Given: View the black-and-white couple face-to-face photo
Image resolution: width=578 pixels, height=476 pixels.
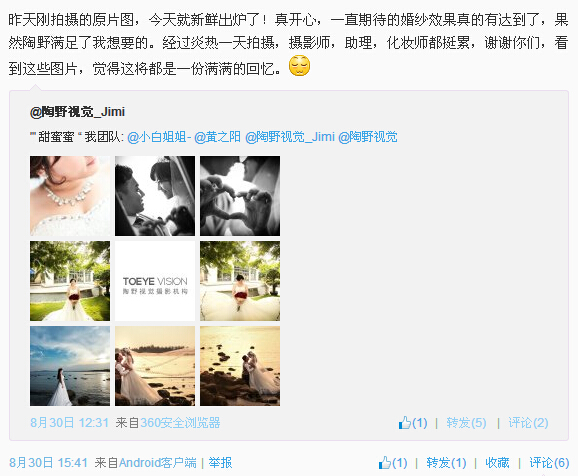Looking at the screenshot, I should coord(155,196).
